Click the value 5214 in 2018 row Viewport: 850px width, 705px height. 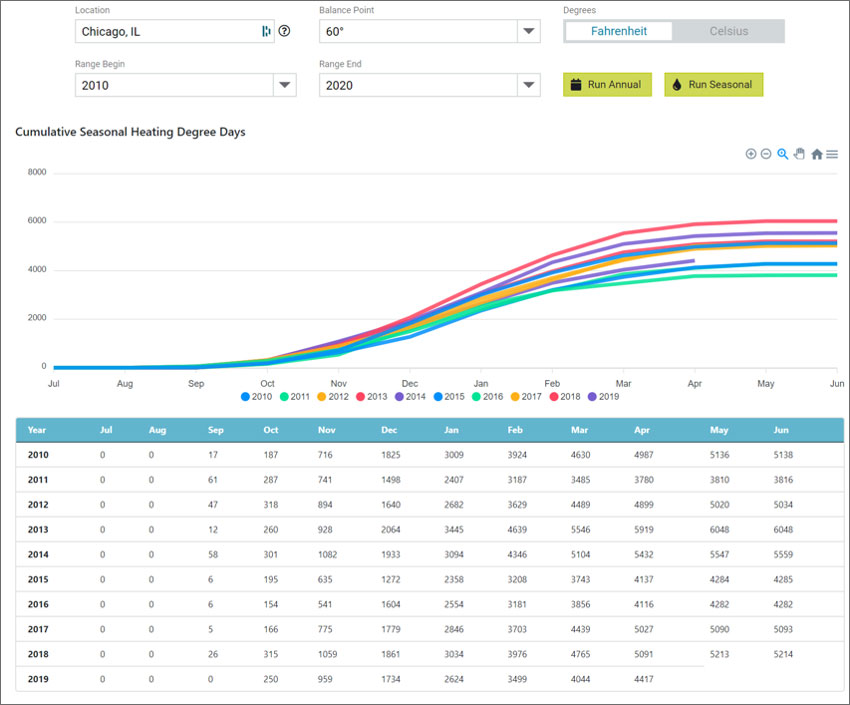[783, 655]
